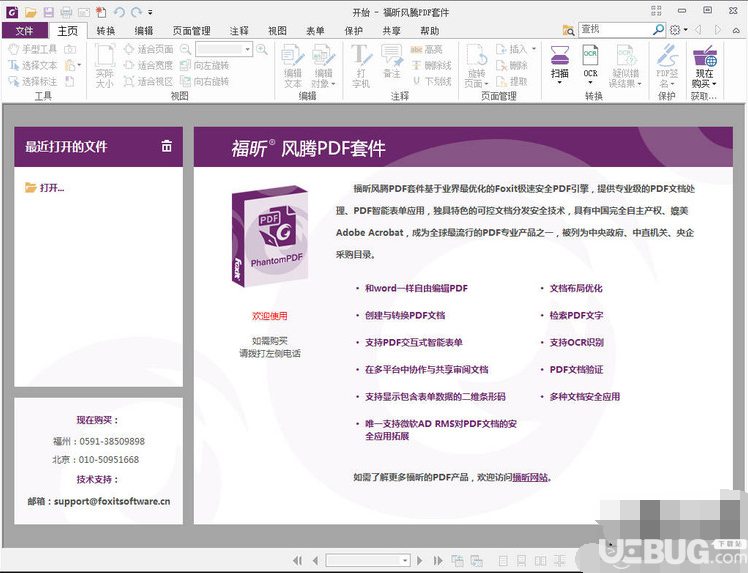Image resolution: width=748 pixels, height=573 pixels.
Task: Click the create new PDF icon with red star
Action: tap(101, 12)
